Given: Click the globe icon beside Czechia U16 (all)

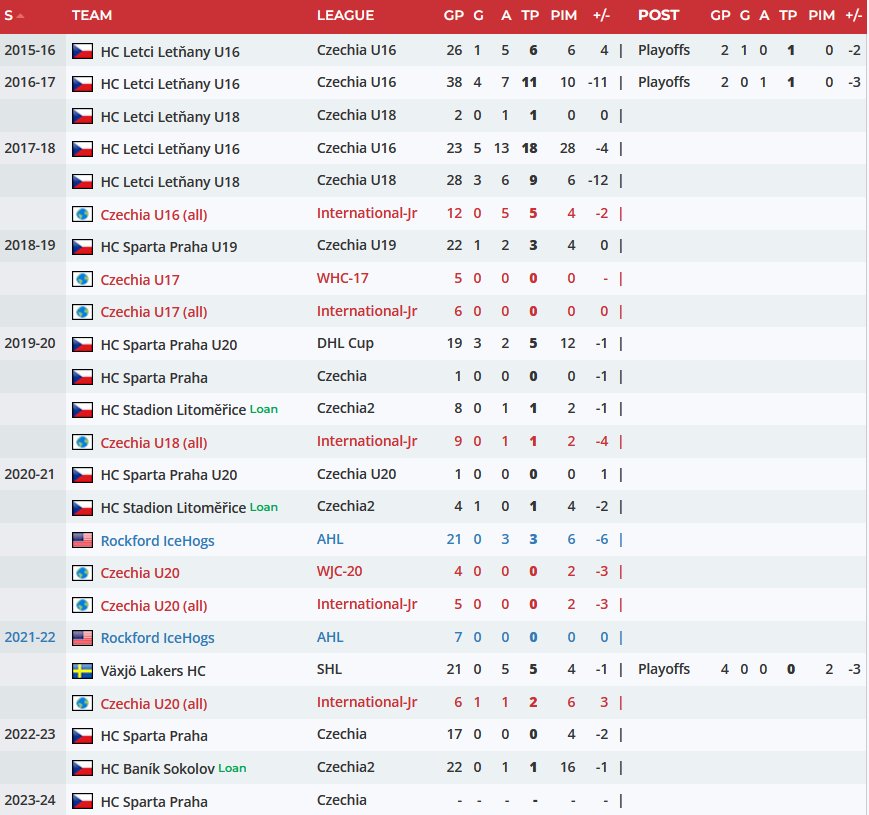Looking at the screenshot, I should [83, 214].
